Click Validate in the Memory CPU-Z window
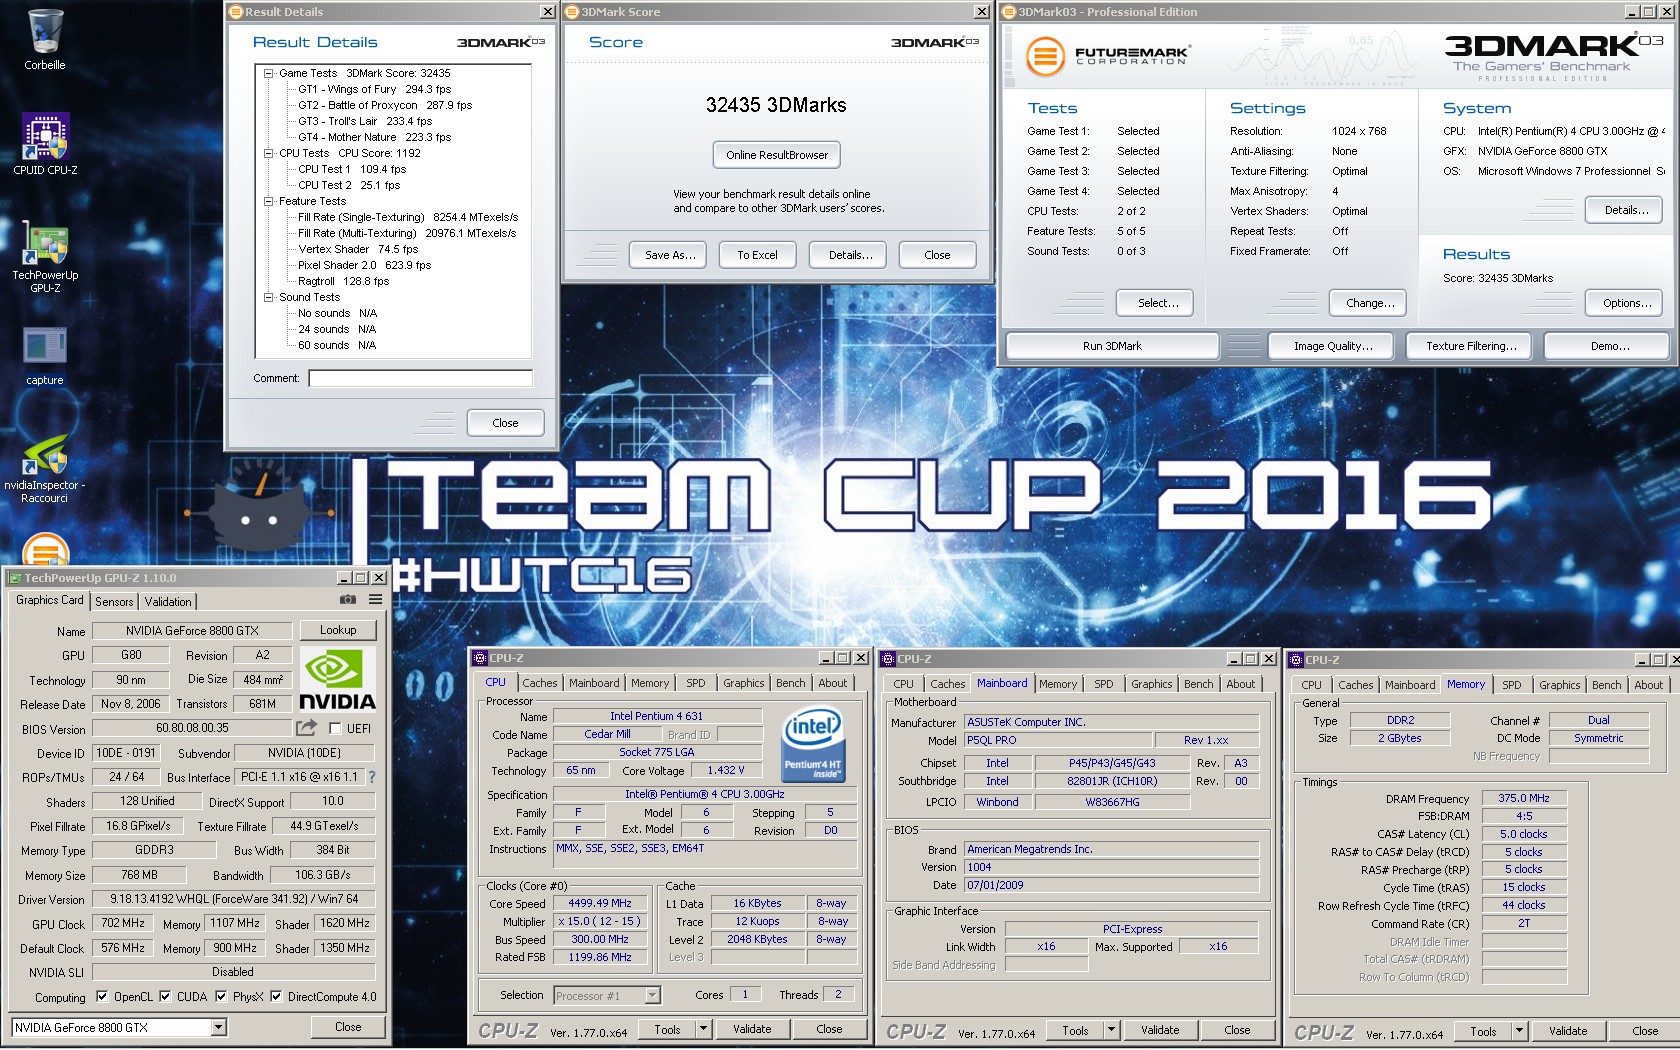1680x1050 pixels. point(1568,1031)
